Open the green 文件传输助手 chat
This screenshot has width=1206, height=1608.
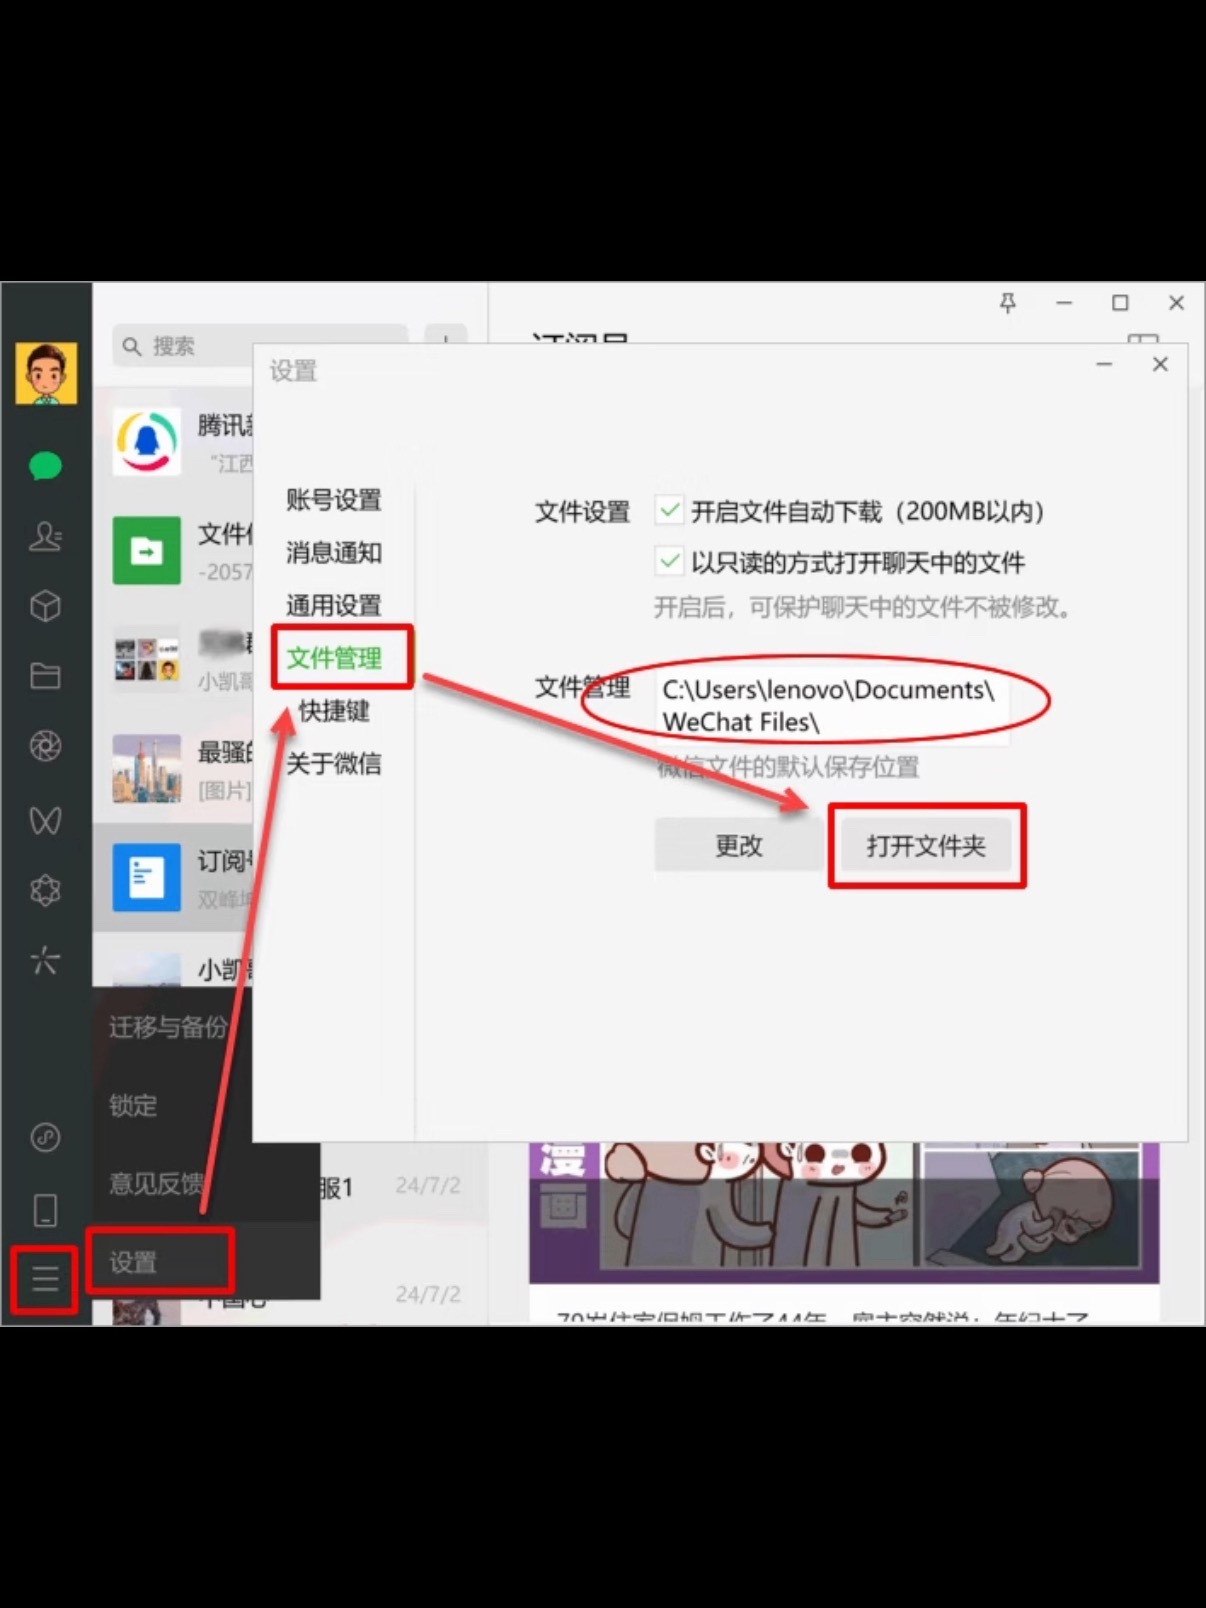click(x=147, y=550)
